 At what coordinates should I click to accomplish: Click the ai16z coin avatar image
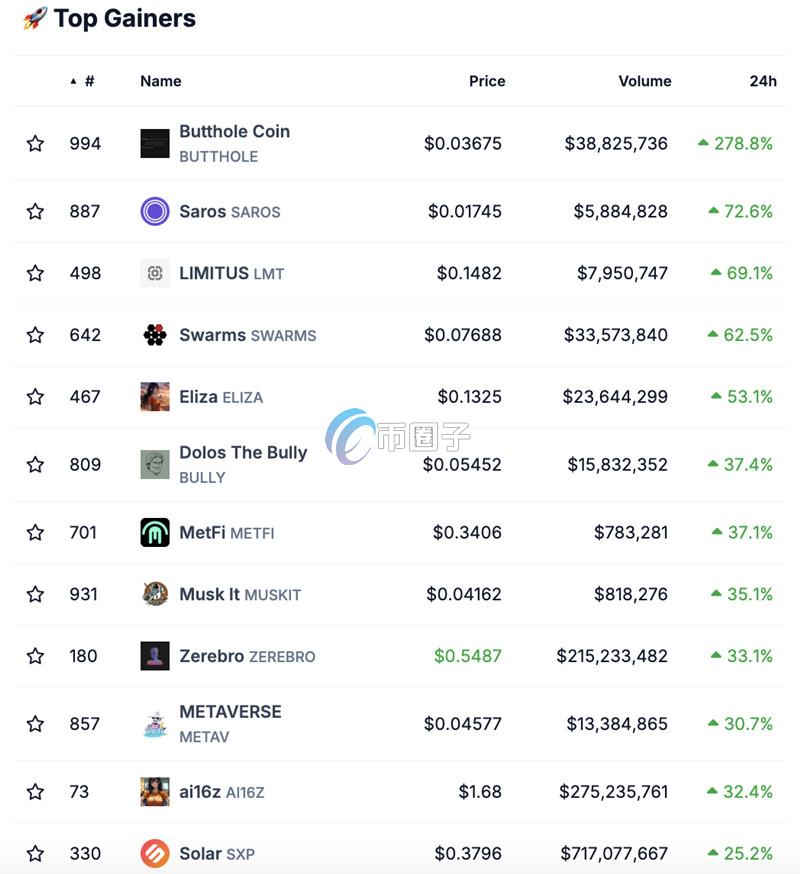pos(155,791)
